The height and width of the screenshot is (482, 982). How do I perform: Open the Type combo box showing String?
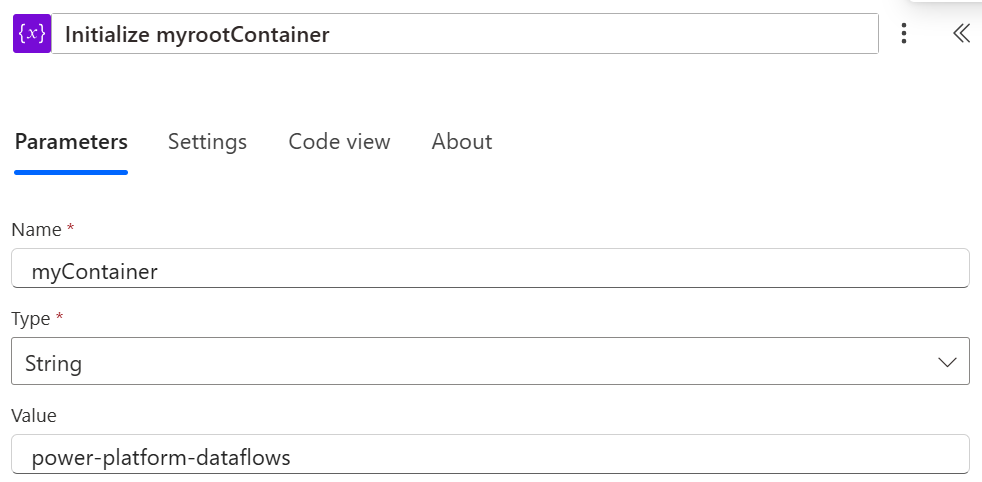[x=490, y=362]
